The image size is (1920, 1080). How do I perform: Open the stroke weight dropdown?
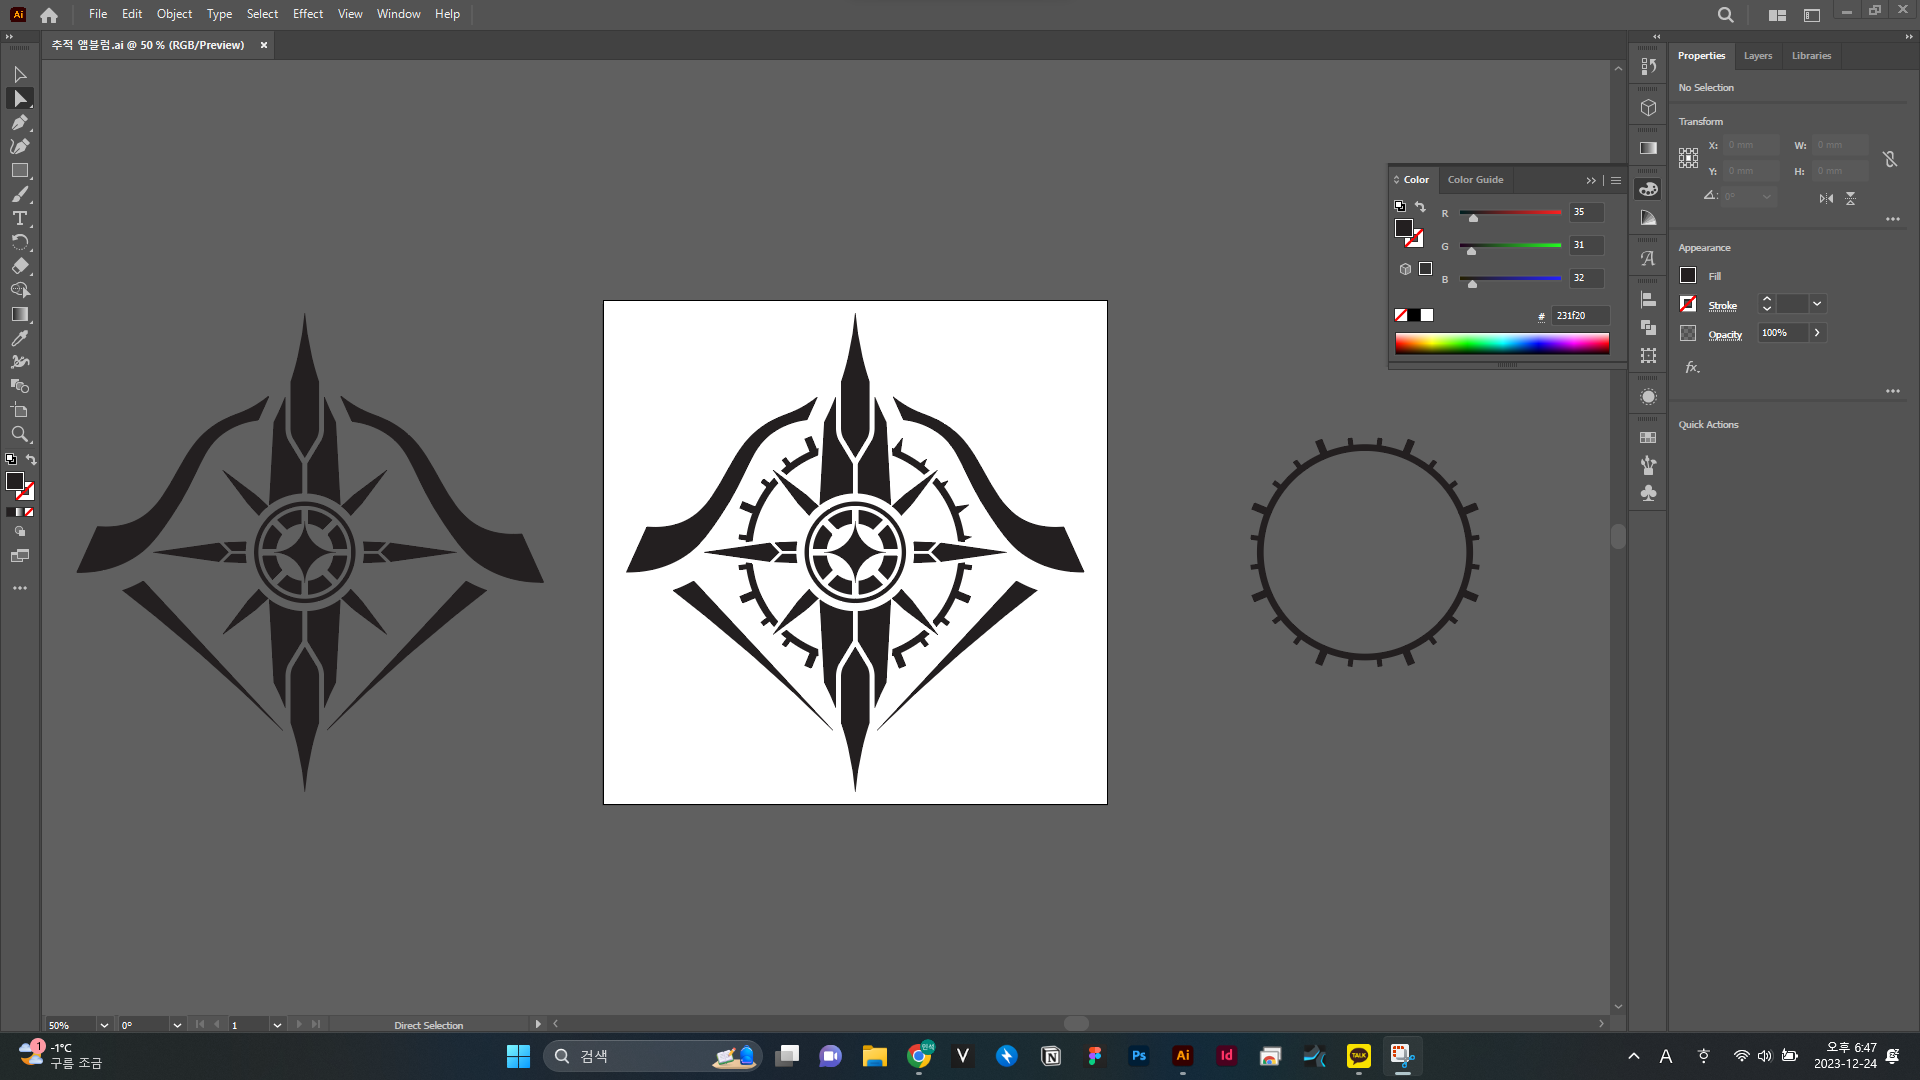[x=1817, y=304]
